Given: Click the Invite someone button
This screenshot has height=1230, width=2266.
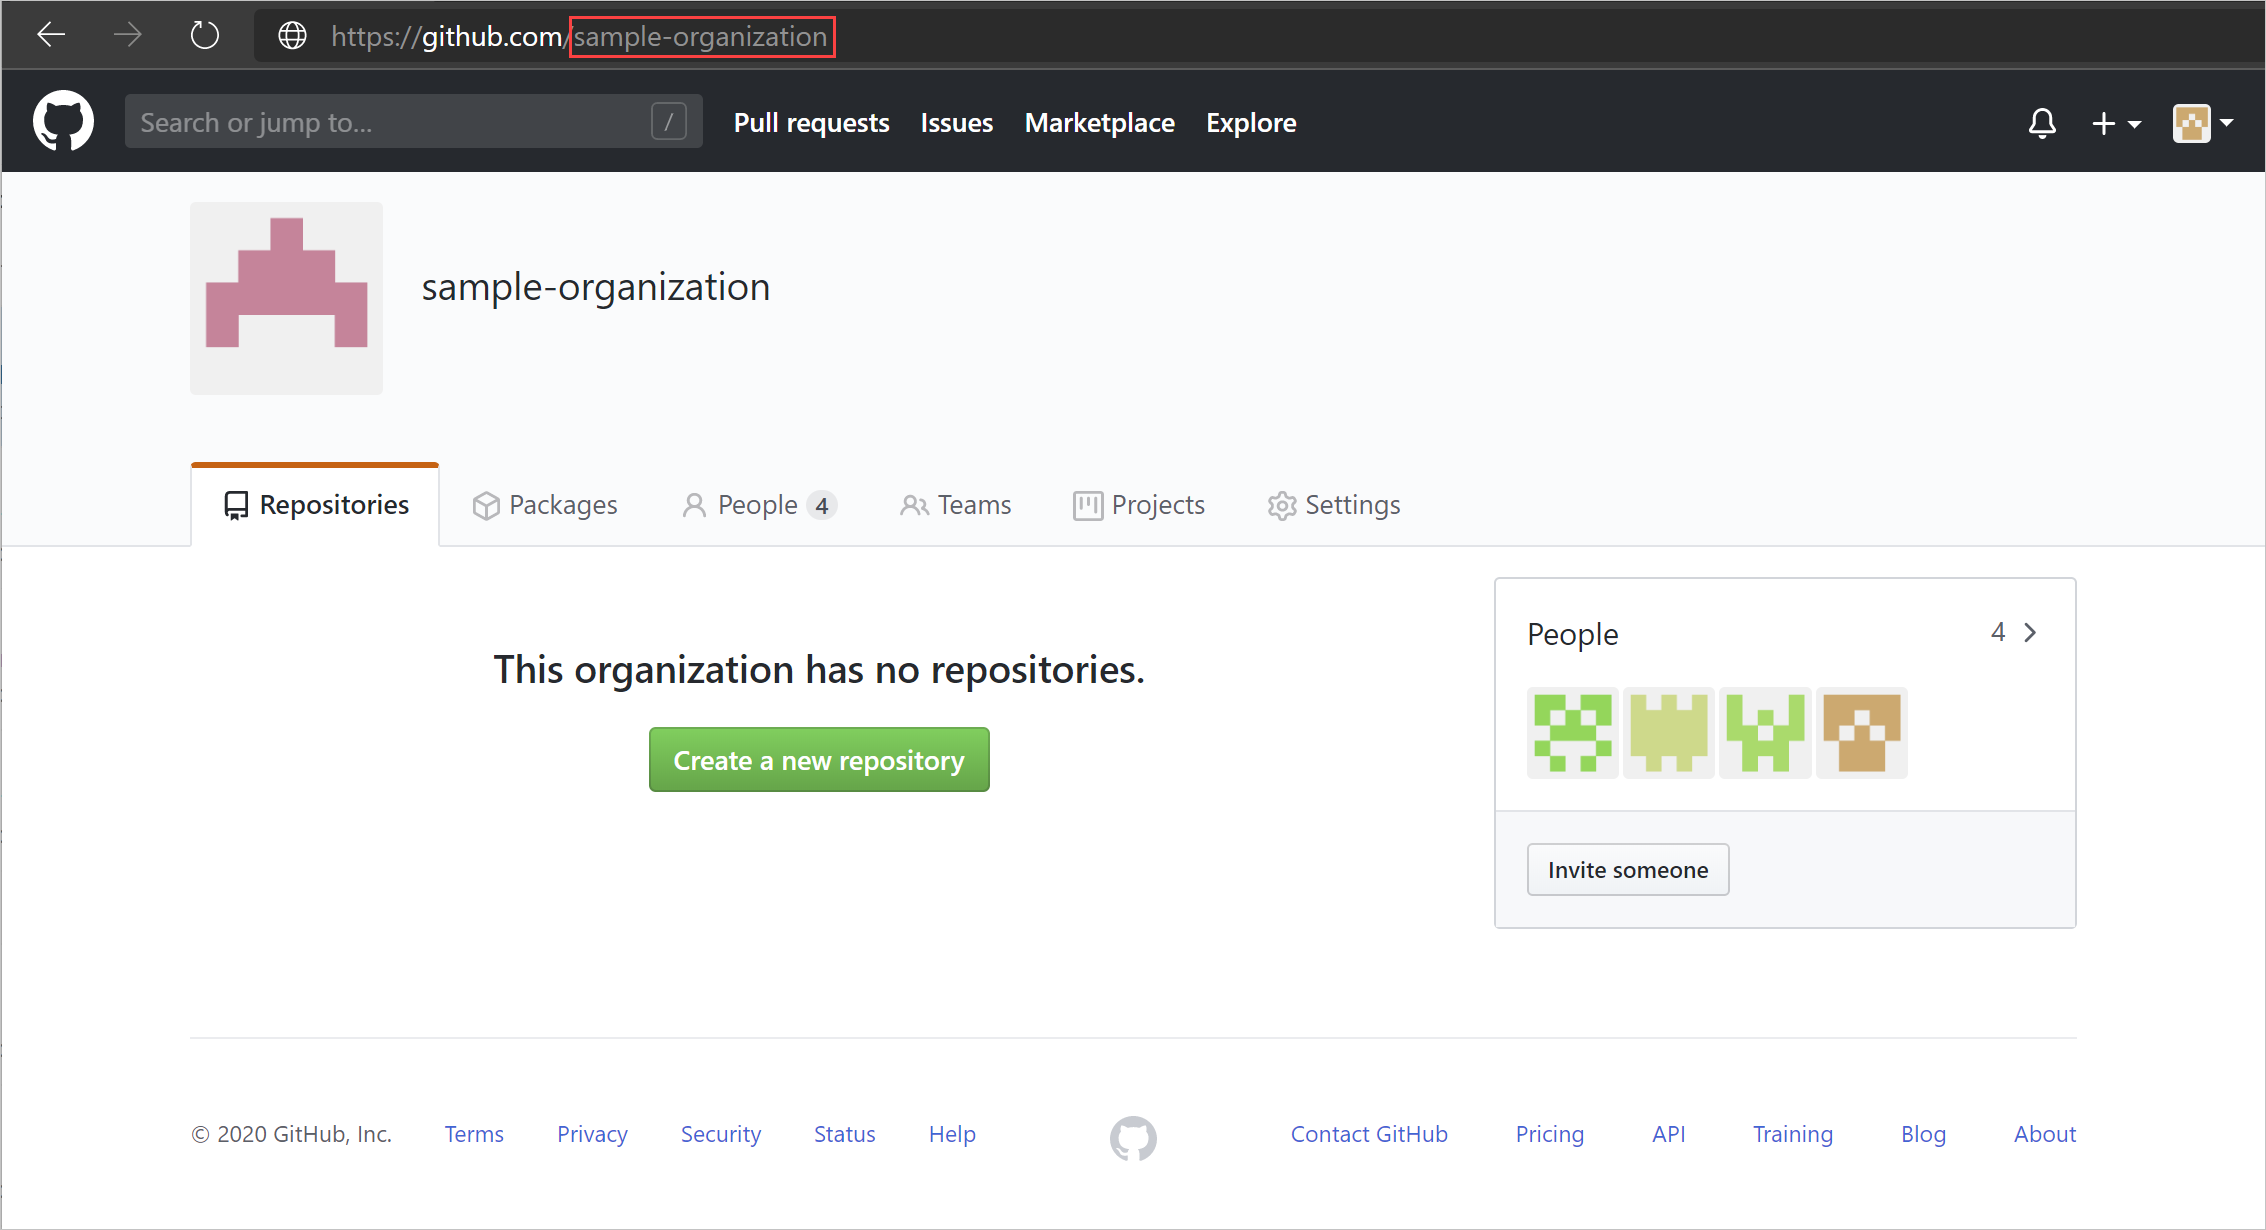Looking at the screenshot, I should (1627, 869).
